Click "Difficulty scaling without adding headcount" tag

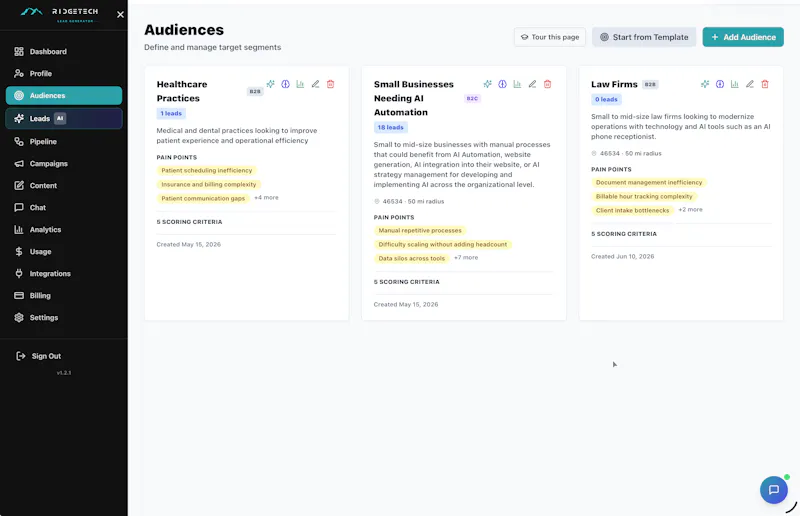point(443,244)
